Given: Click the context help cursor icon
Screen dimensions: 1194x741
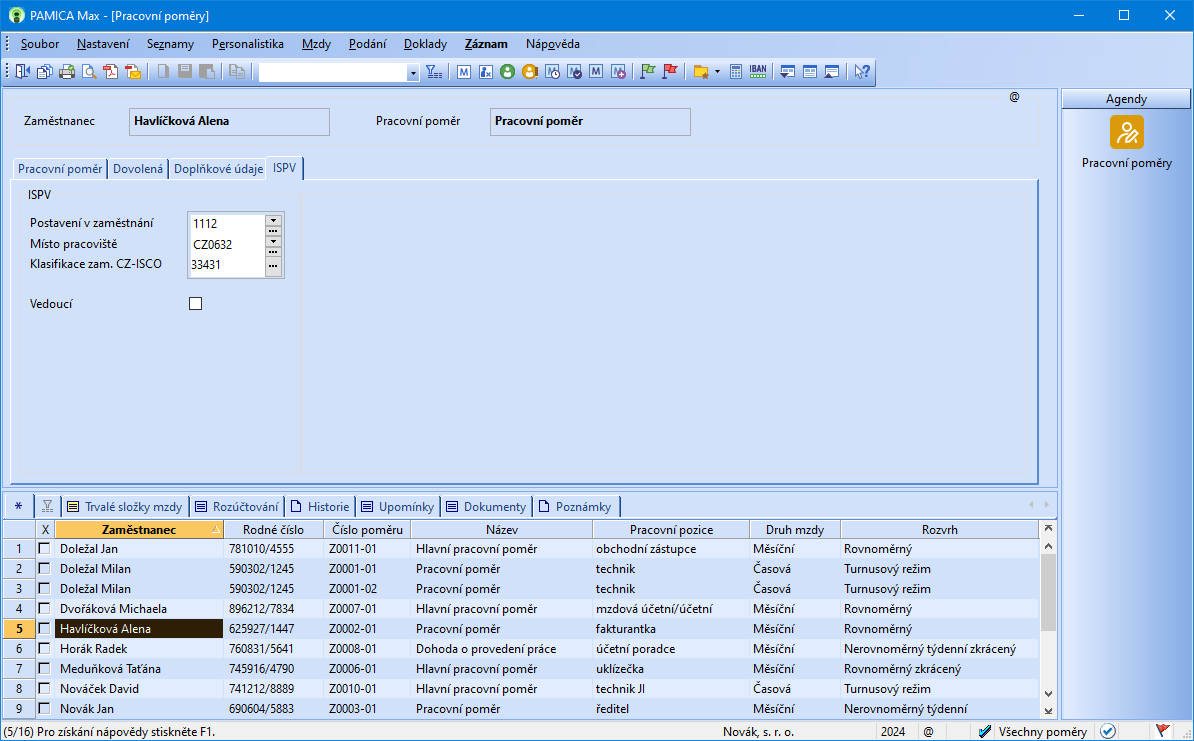Looking at the screenshot, I should tap(861, 72).
